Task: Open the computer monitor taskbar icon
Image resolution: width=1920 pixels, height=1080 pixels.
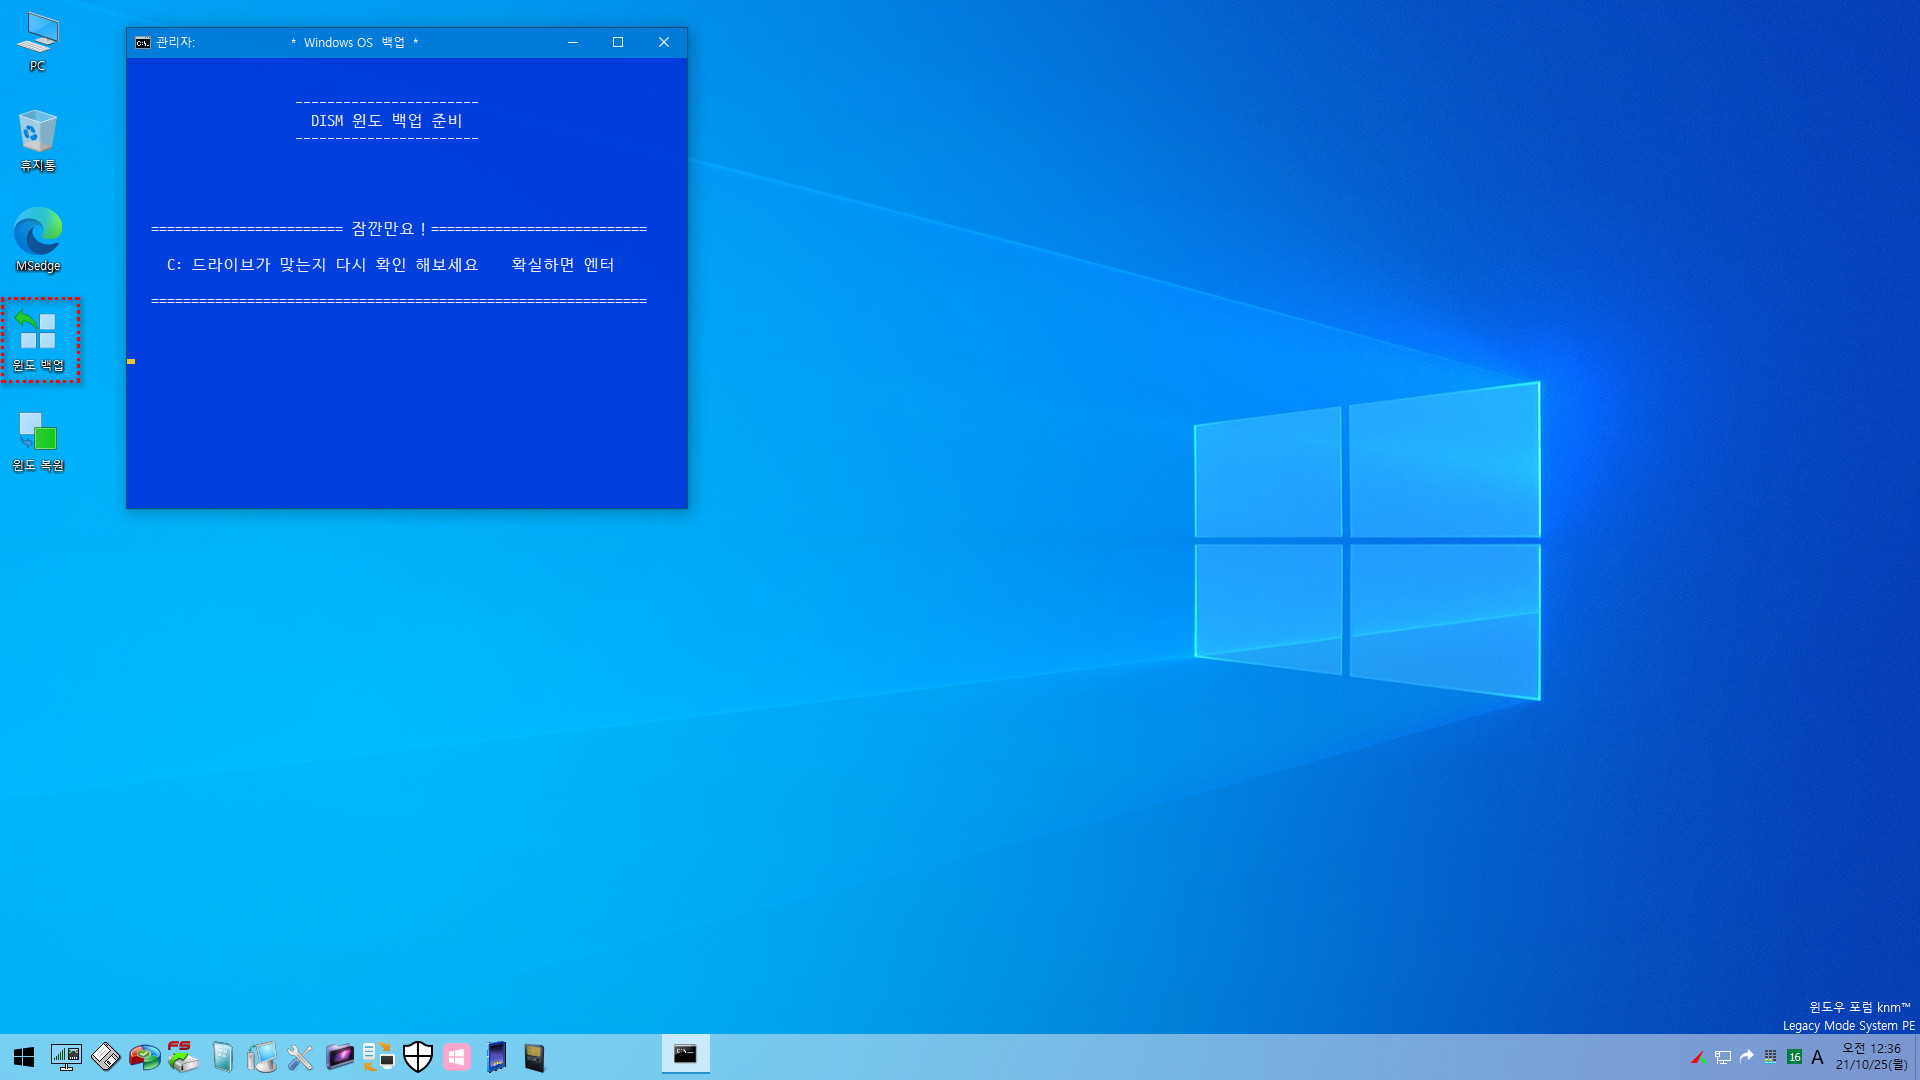Action: click(261, 1057)
